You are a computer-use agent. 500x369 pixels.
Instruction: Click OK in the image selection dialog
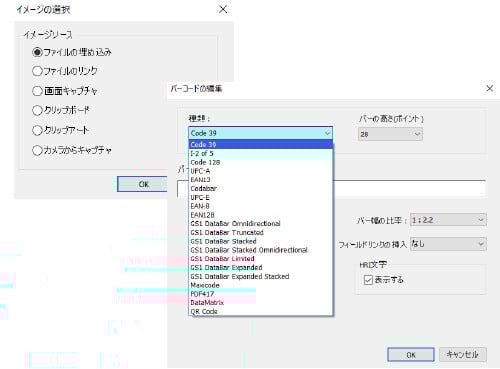[142, 184]
